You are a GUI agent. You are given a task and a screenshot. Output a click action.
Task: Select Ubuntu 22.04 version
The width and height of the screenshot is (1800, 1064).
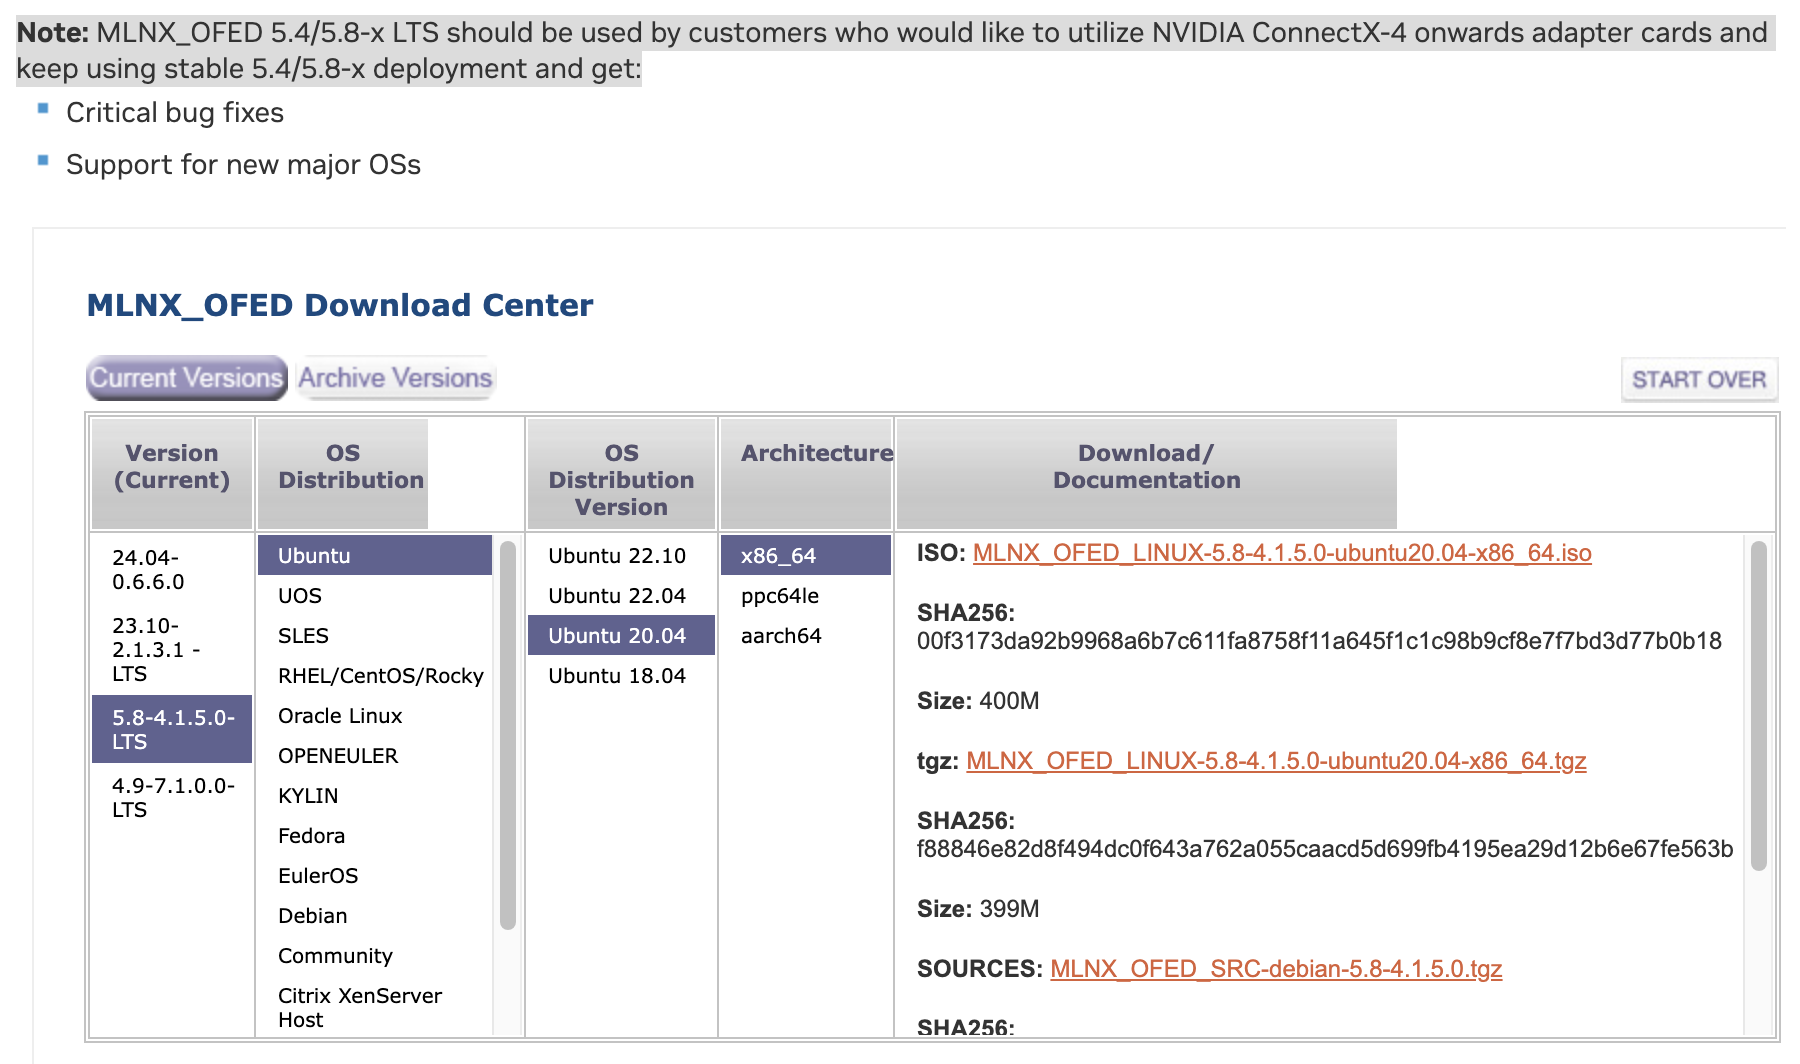click(621, 595)
